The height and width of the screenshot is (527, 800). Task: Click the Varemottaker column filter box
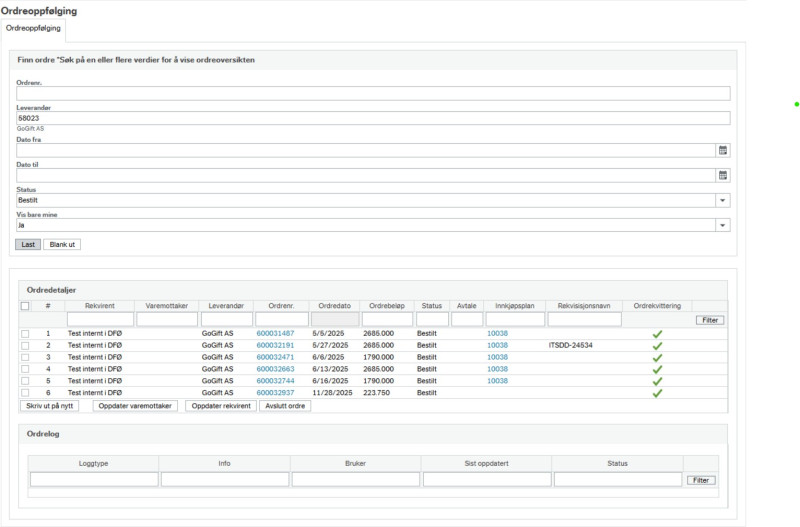167,320
